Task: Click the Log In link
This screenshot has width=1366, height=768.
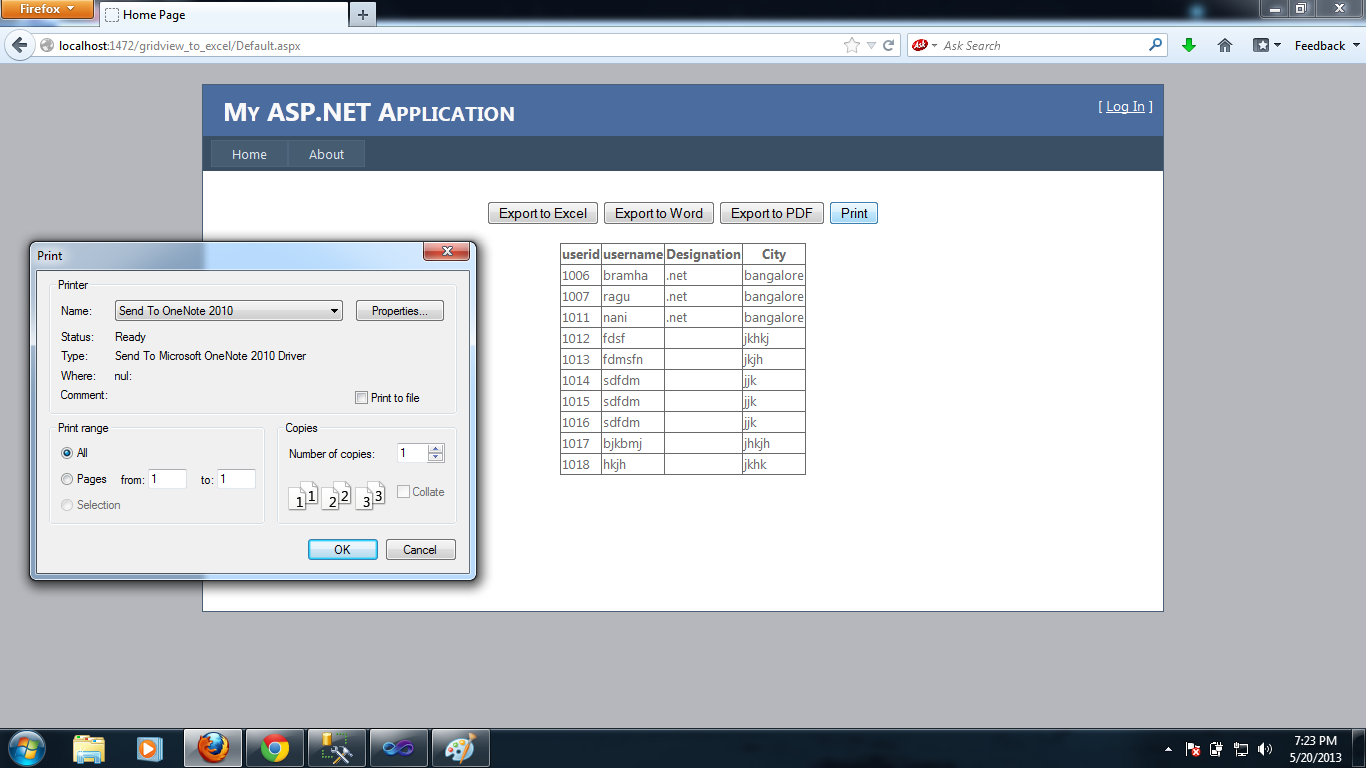Action: (x=1125, y=106)
